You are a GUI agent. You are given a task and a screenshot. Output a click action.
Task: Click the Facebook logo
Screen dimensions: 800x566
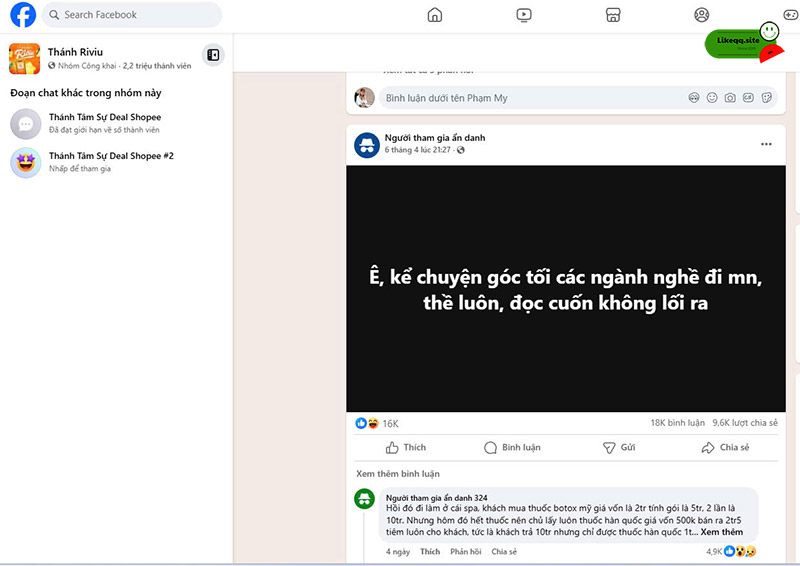click(23, 14)
